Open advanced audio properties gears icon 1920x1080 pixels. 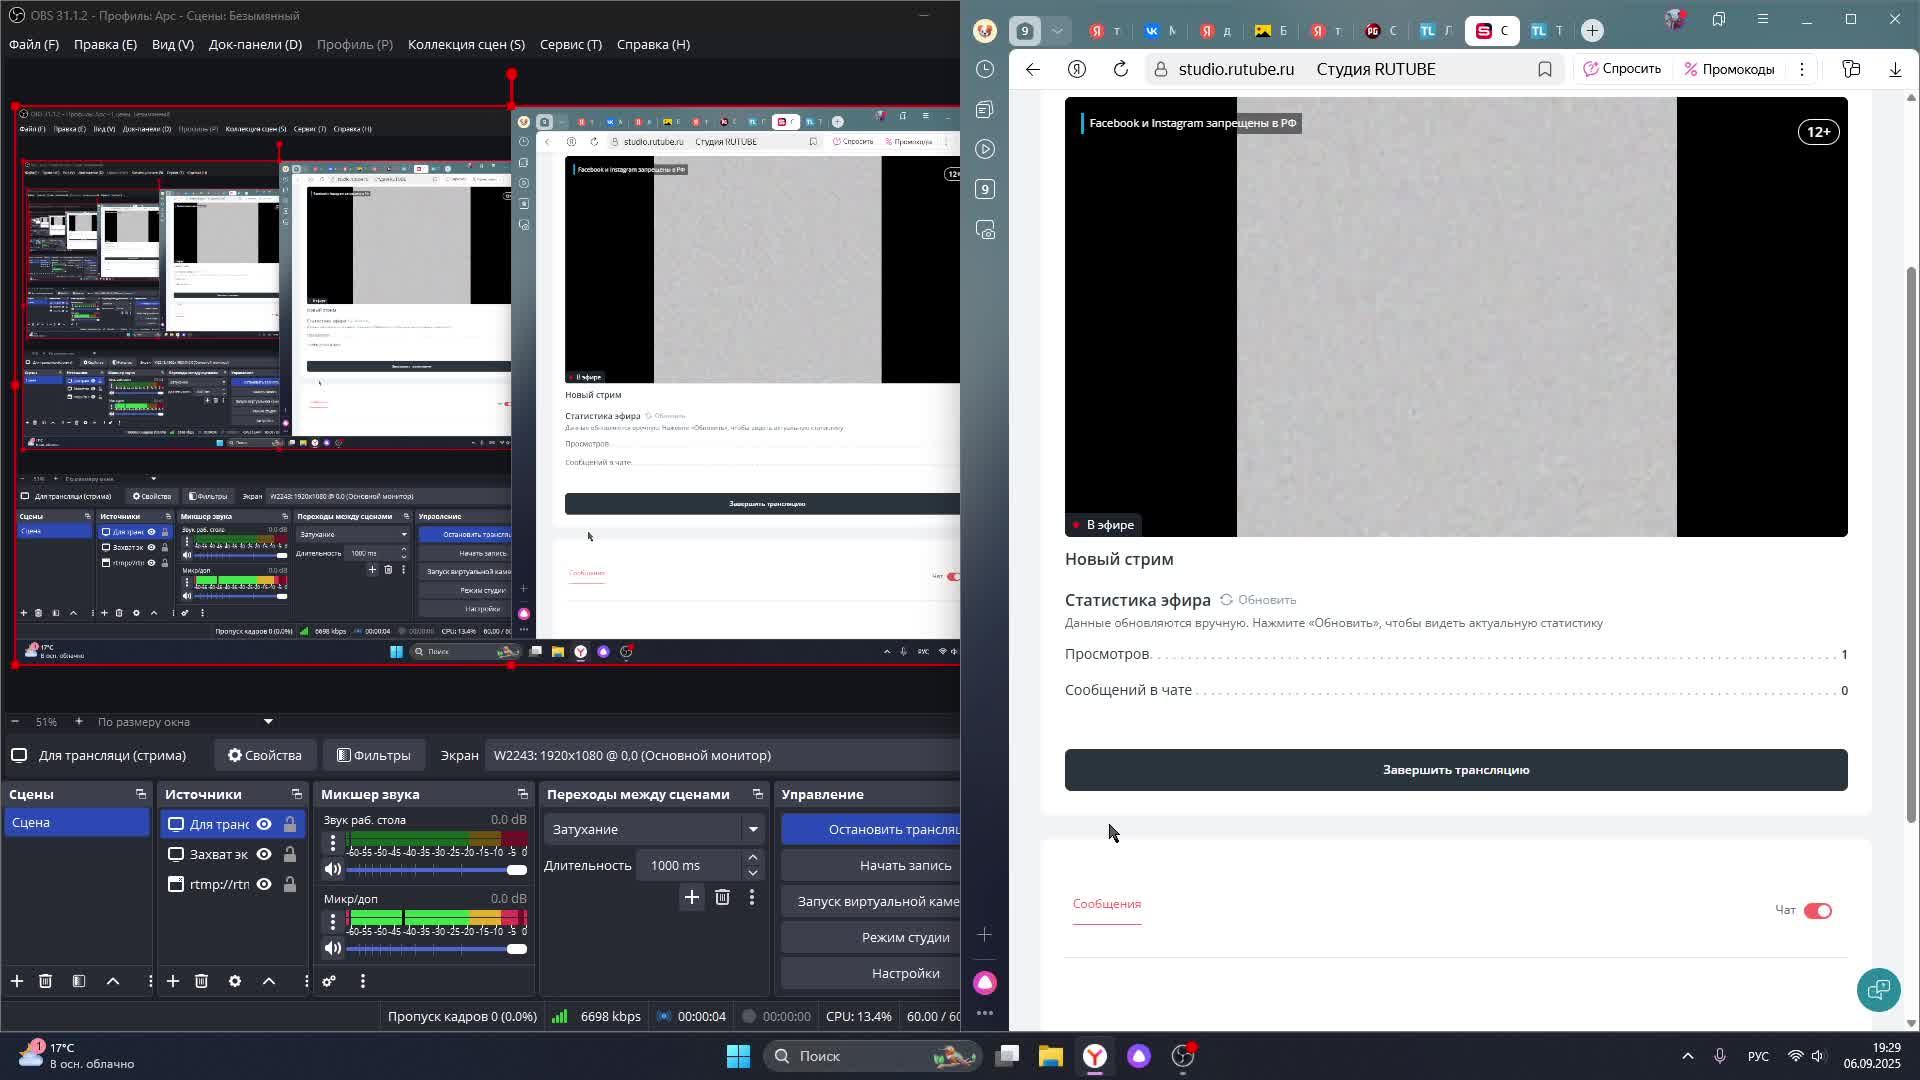click(329, 981)
